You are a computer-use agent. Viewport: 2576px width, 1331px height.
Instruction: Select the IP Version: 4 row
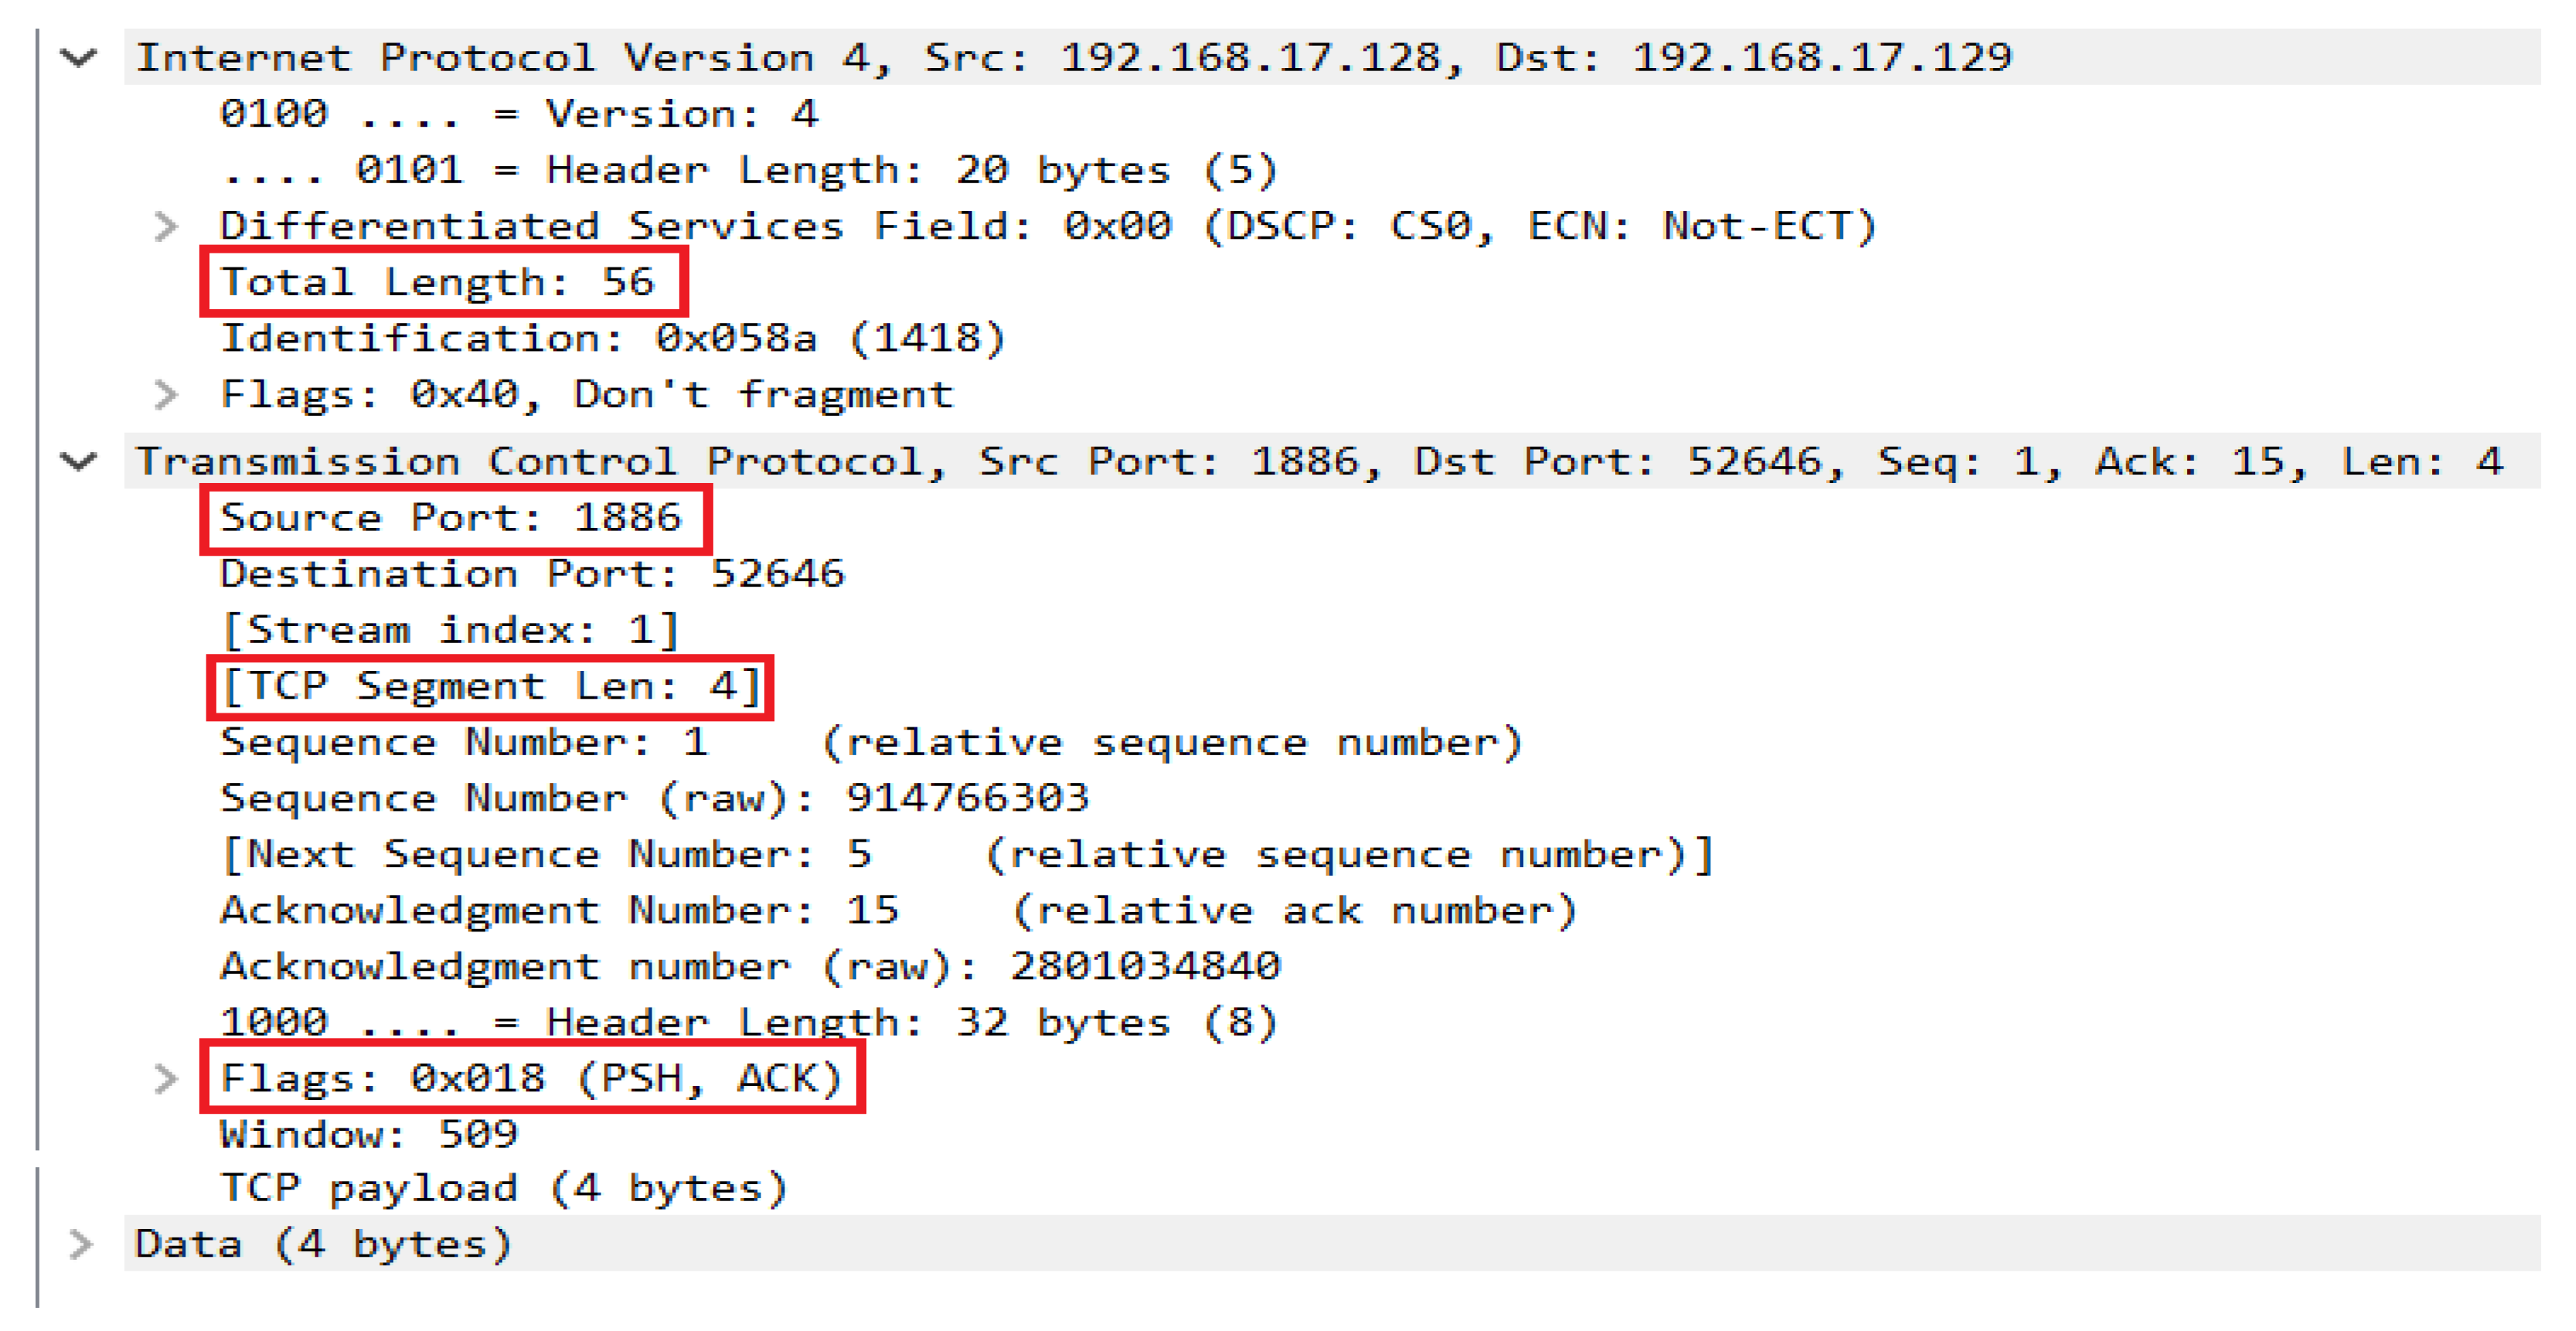coord(519,115)
